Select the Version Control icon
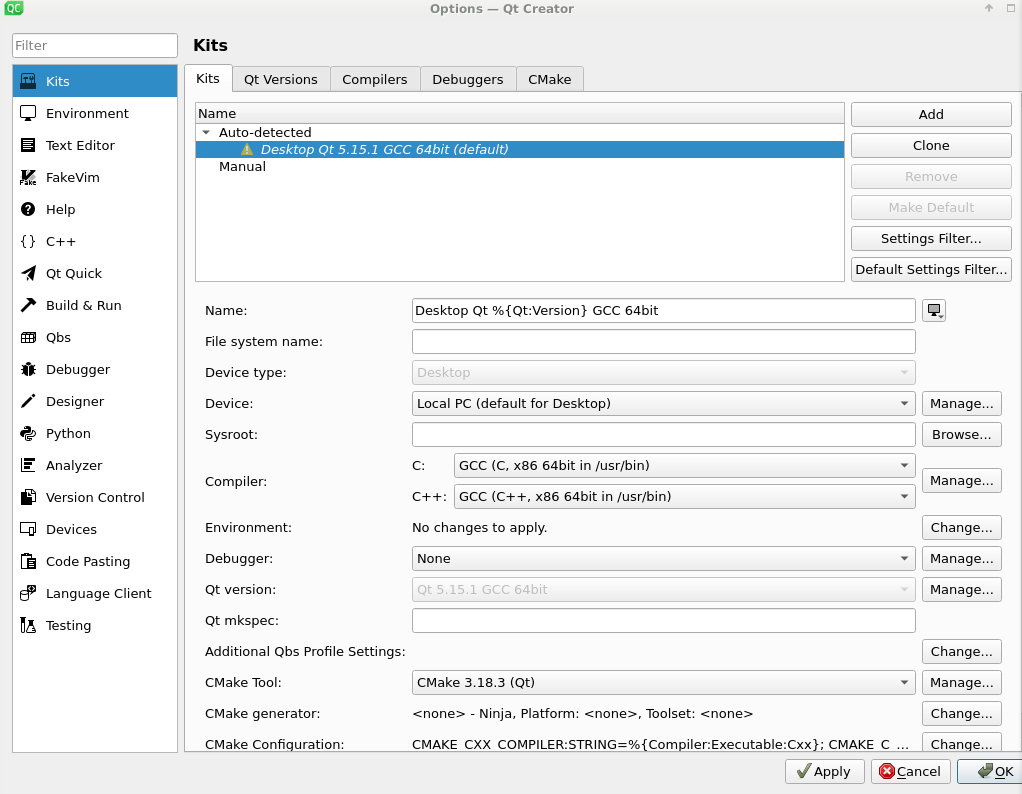1022x794 pixels. (28, 497)
